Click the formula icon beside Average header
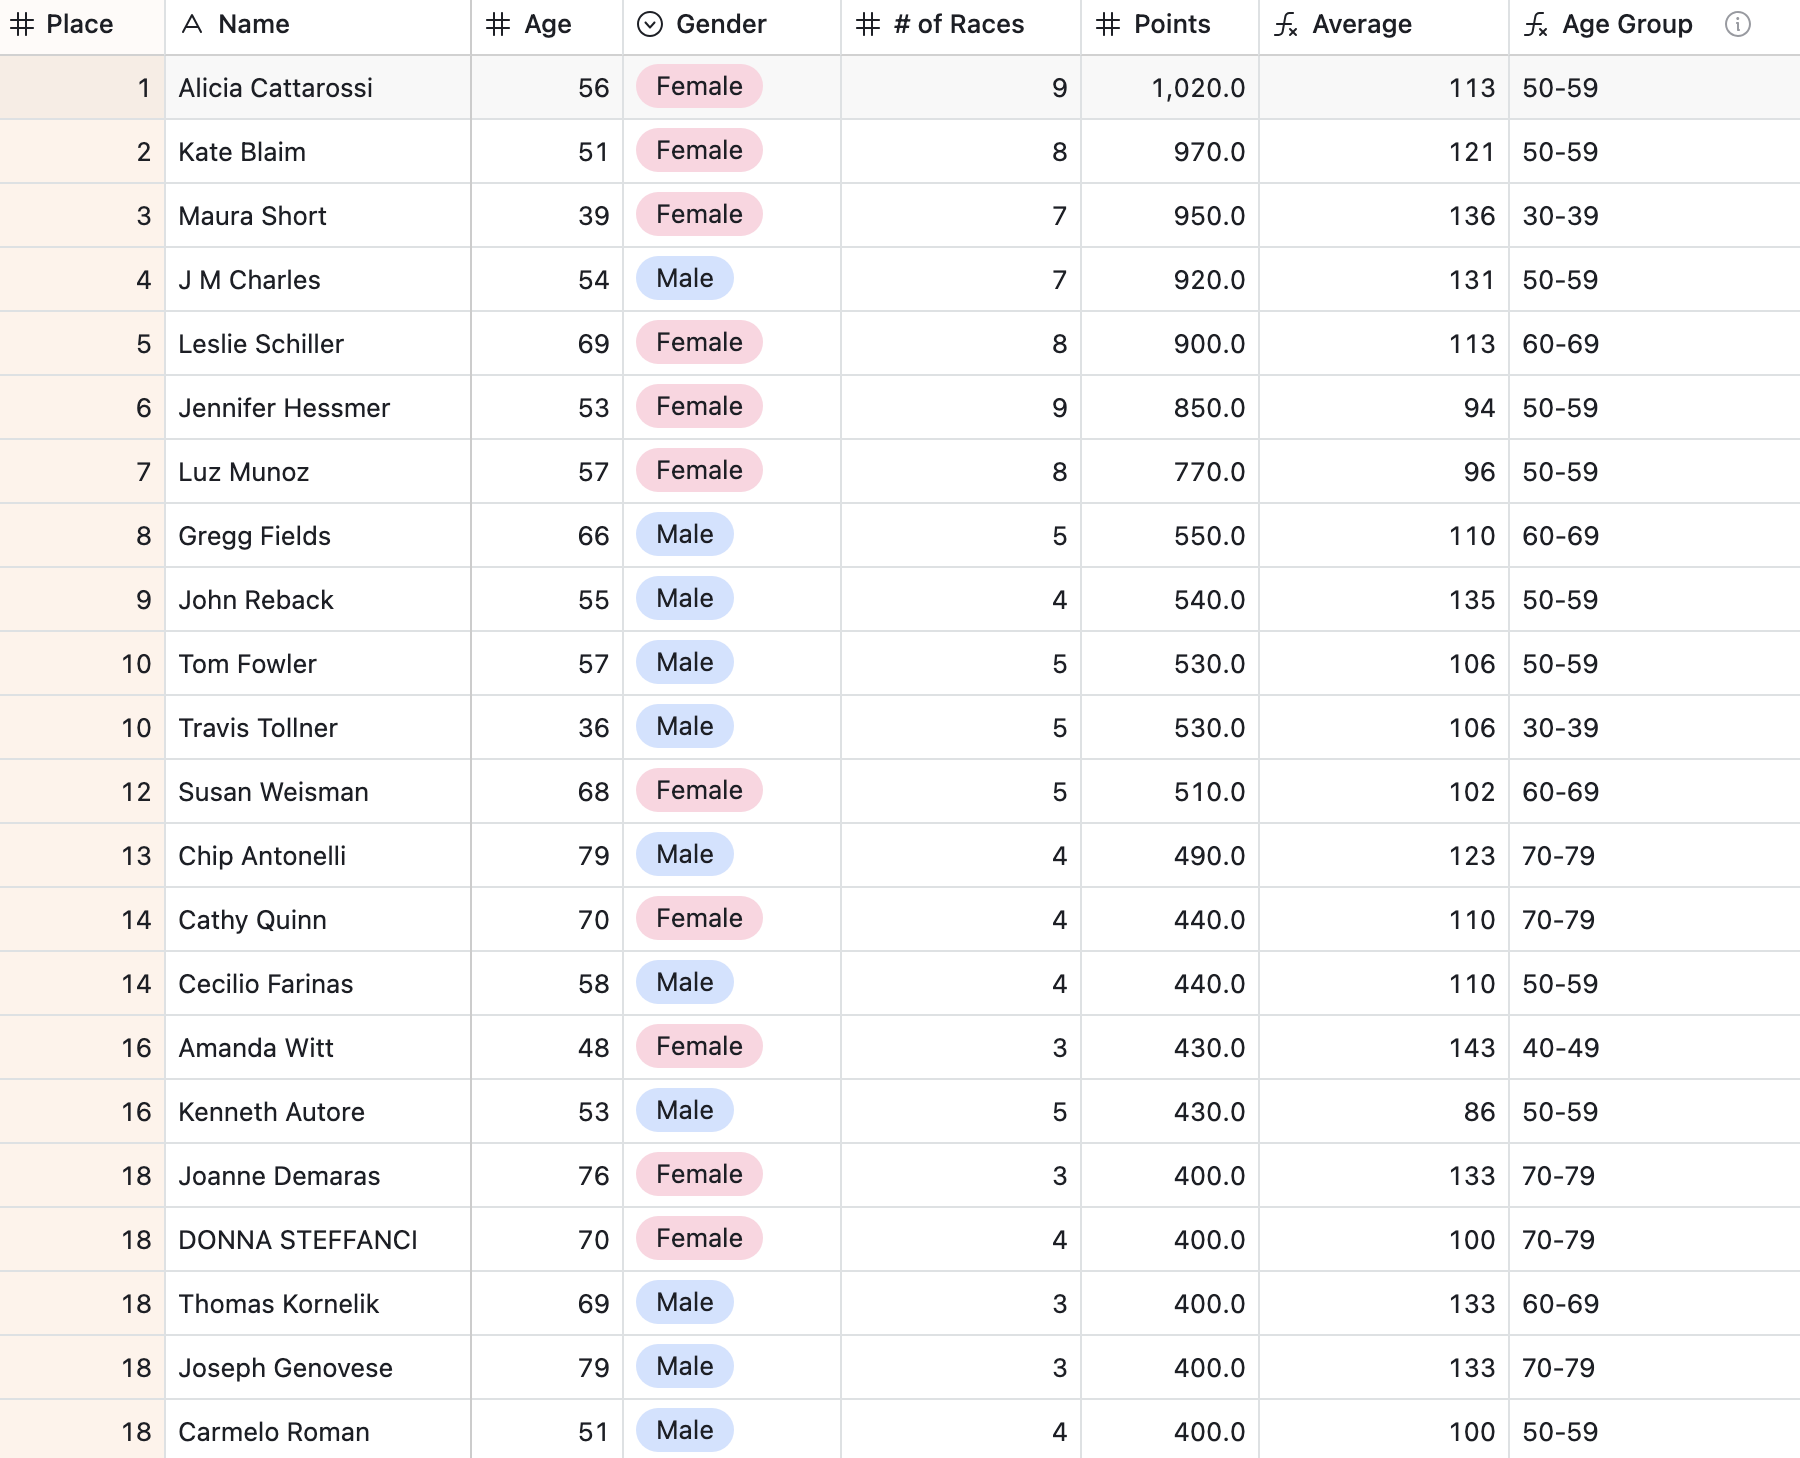Image resolution: width=1800 pixels, height=1458 pixels. 1286,25
